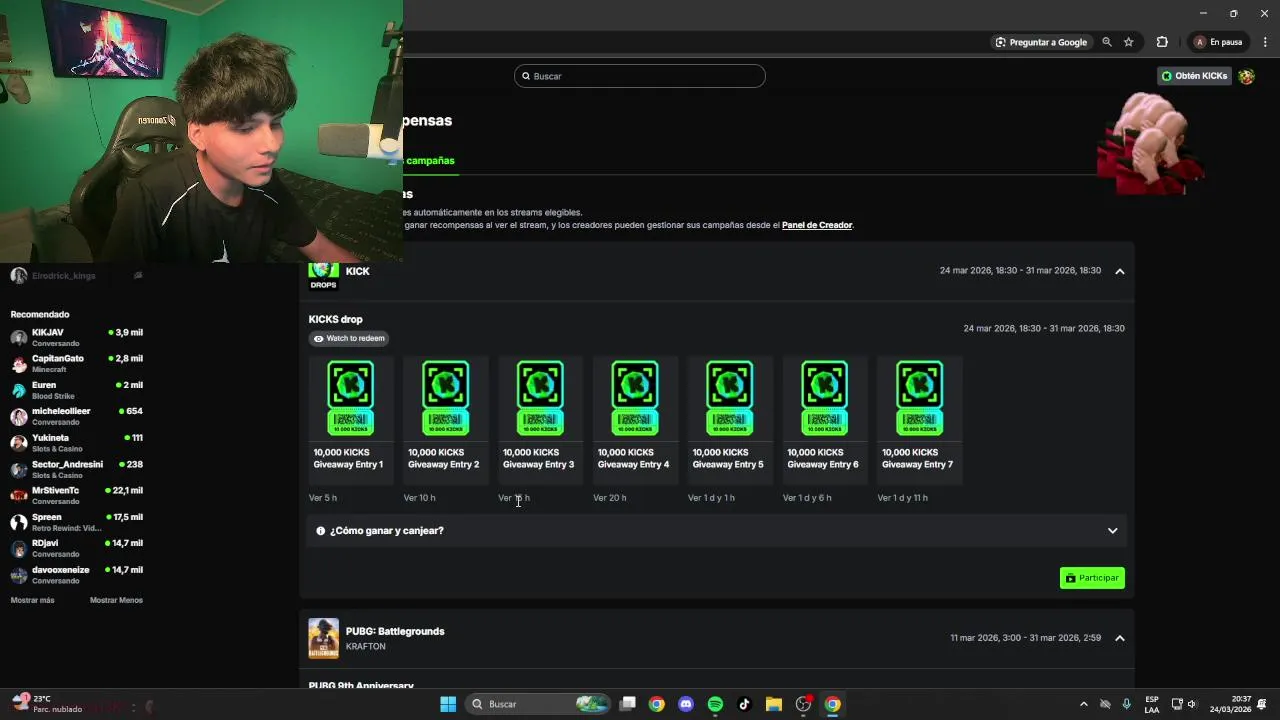1280x720 pixels.
Task: Click the 'Ver 5 h' label
Action: (323, 498)
